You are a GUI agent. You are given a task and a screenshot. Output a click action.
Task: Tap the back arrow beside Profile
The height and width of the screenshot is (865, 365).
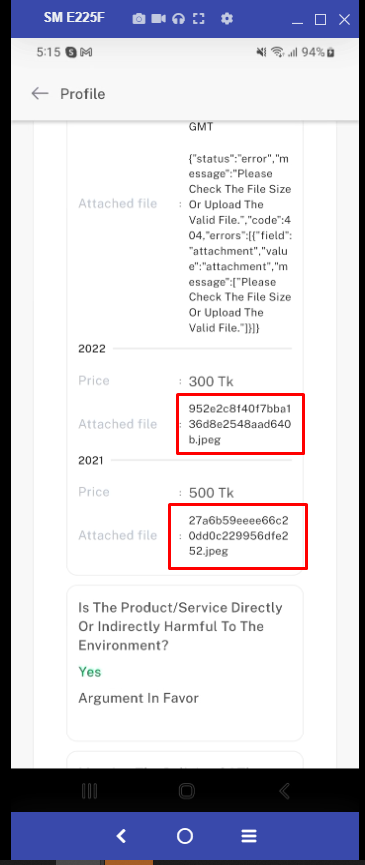pyautogui.click(x=40, y=94)
